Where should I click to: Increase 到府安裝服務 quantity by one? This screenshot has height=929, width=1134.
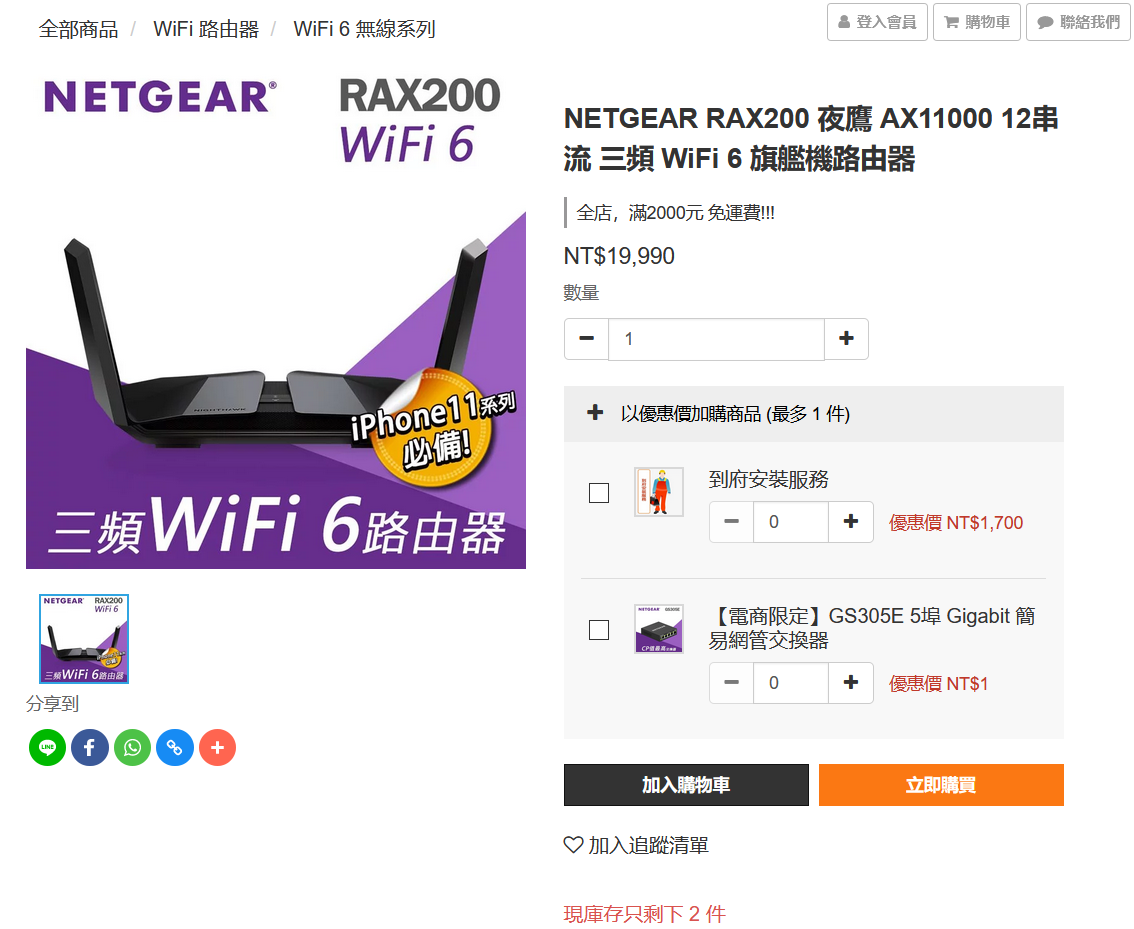[x=850, y=522]
